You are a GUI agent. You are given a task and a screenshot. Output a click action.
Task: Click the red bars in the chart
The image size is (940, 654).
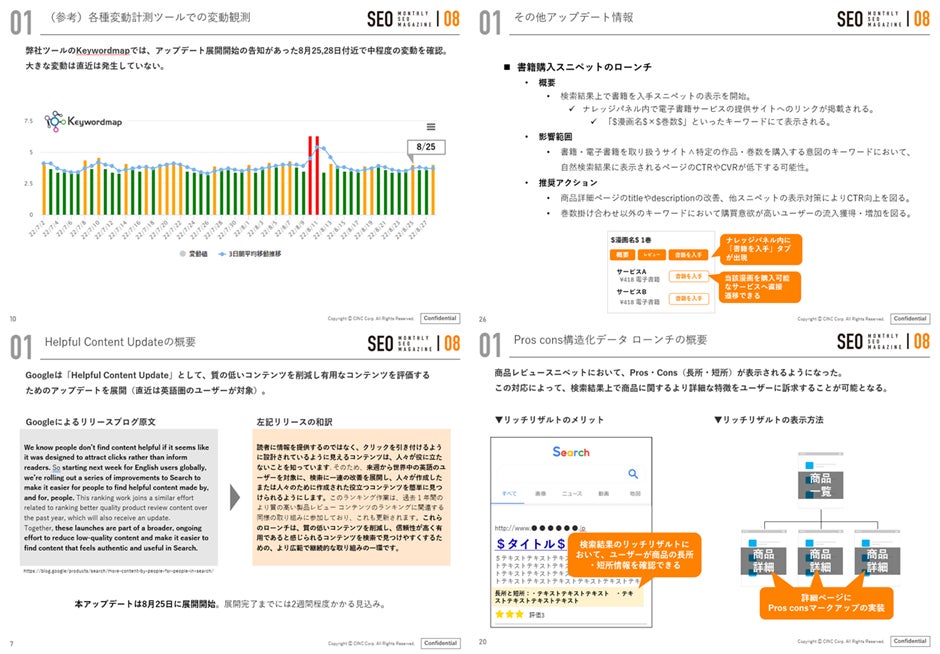[x=314, y=175]
